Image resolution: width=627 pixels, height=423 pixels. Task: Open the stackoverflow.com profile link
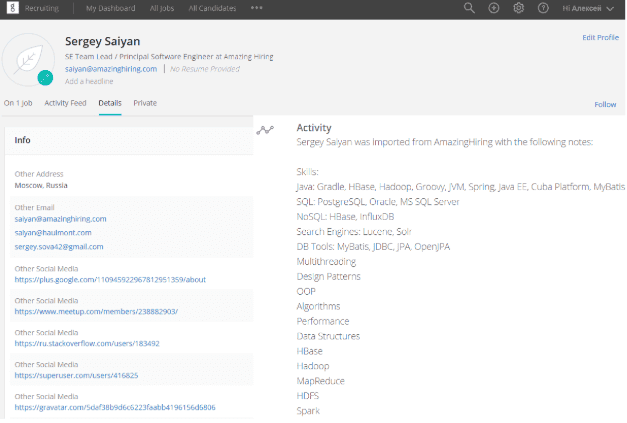pos(87,343)
